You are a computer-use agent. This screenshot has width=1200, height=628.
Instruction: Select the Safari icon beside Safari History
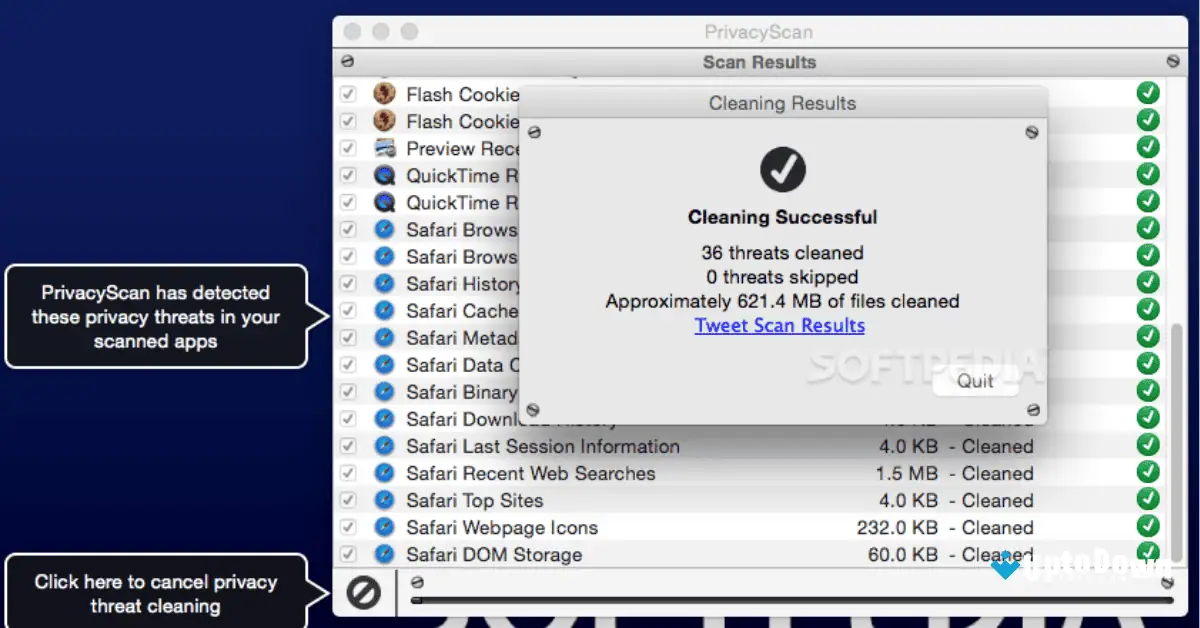tap(385, 284)
